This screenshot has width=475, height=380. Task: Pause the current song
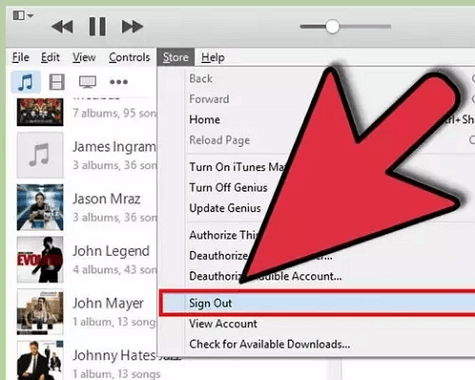97,26
